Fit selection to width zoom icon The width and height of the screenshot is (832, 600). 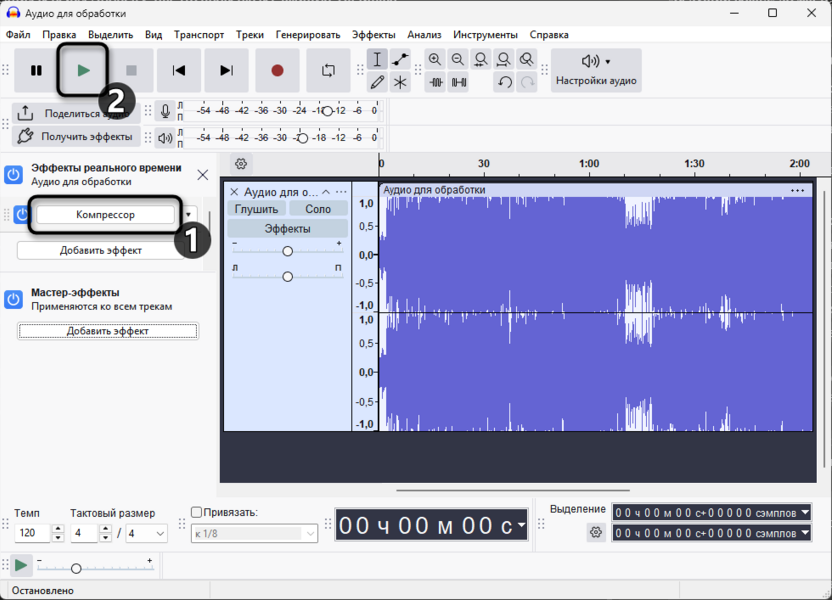coord(481,59)
